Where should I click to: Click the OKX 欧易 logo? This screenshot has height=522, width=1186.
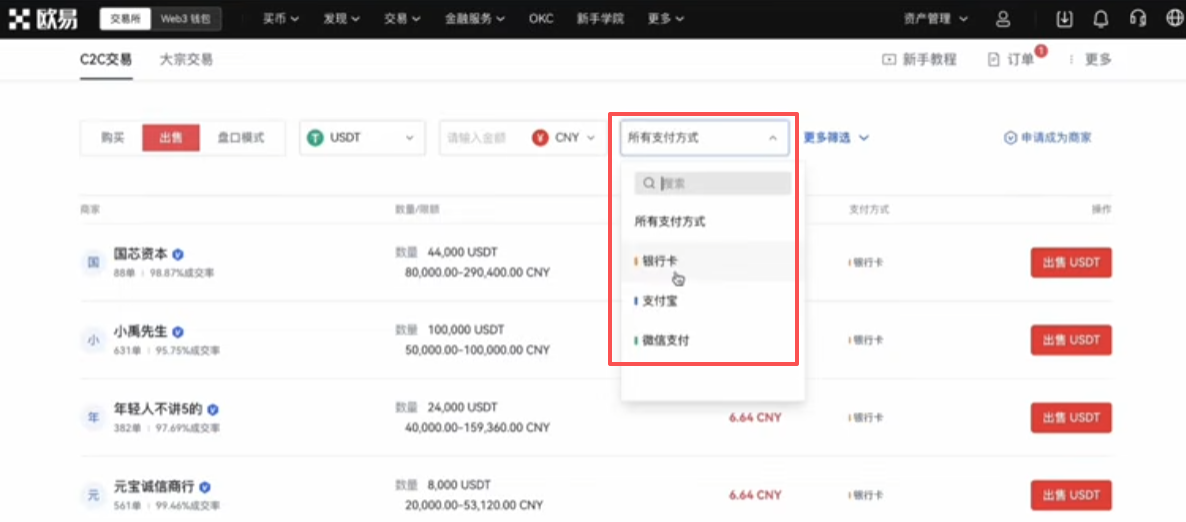point(43,19)
